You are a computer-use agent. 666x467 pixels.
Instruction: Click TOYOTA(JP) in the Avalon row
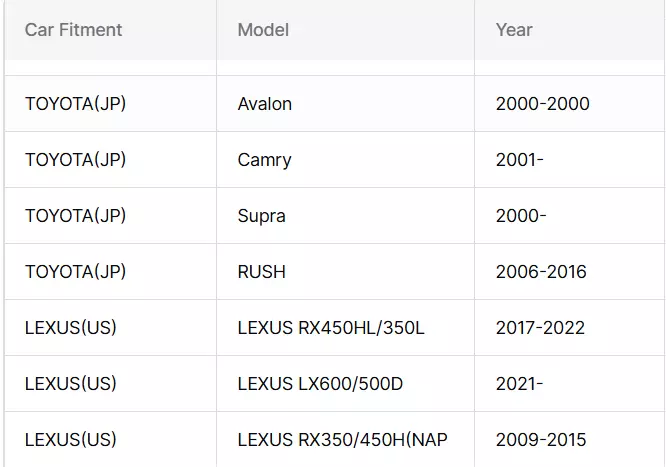75,104
